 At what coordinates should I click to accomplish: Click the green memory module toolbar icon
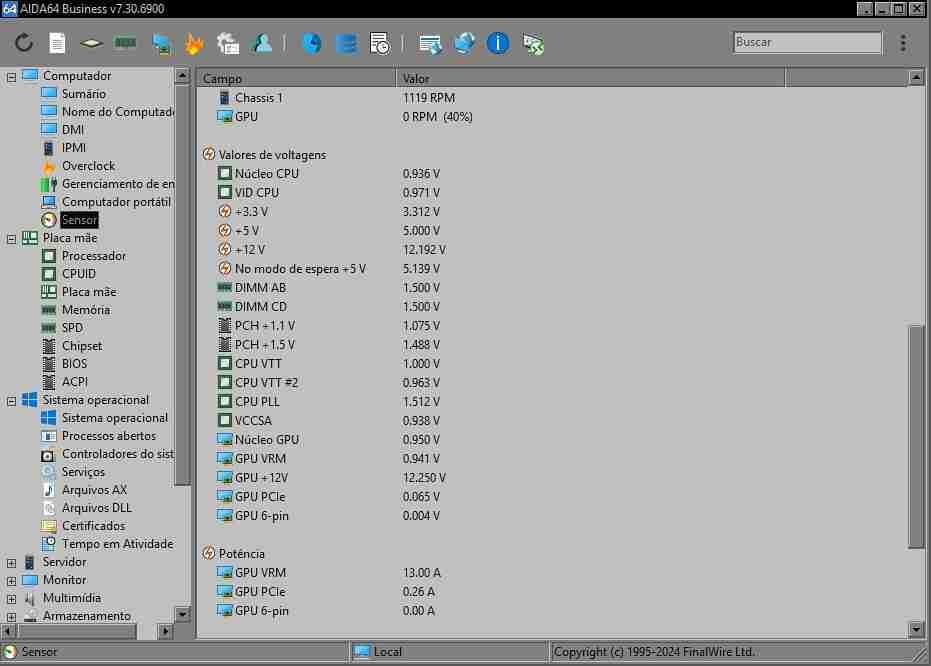coord(125,43)
